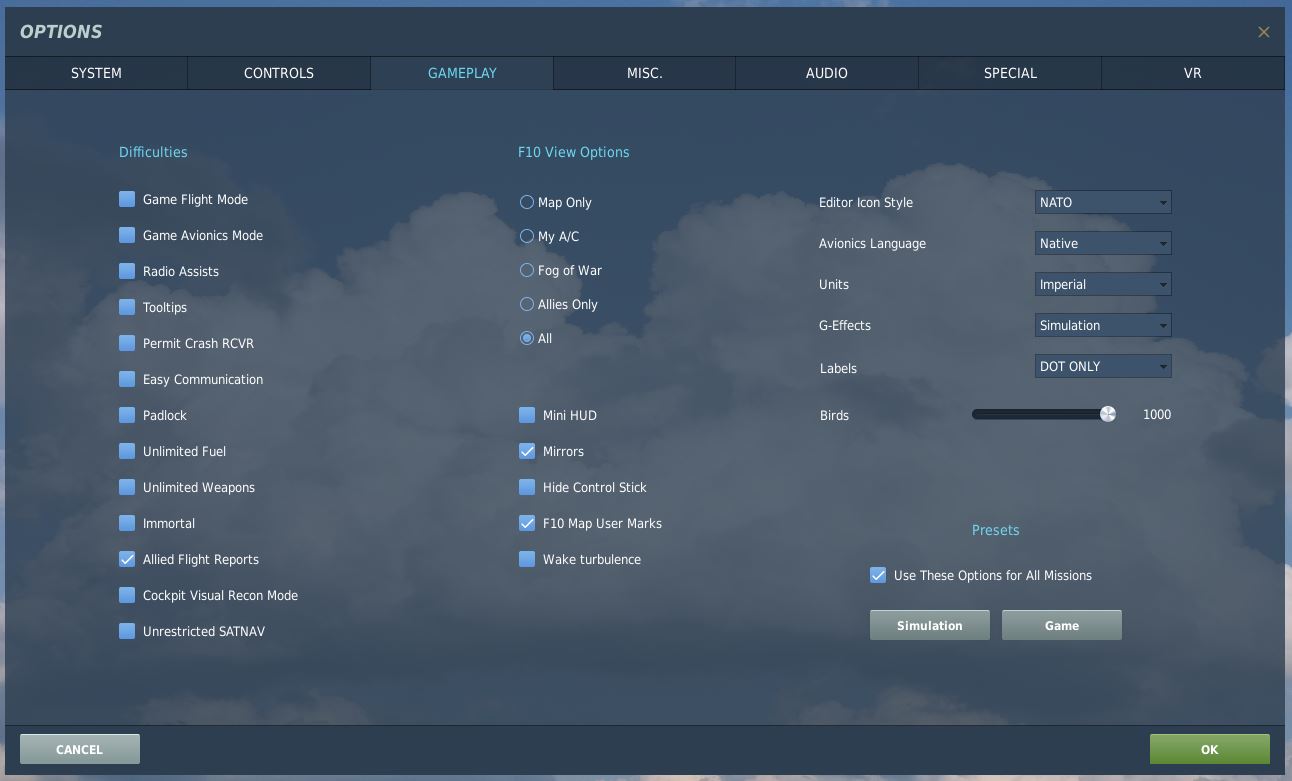This screenshot has height=781, width=1292.
Task: Pick Allies Only view option
Action: pyautogui.click(x=526, y=304)
